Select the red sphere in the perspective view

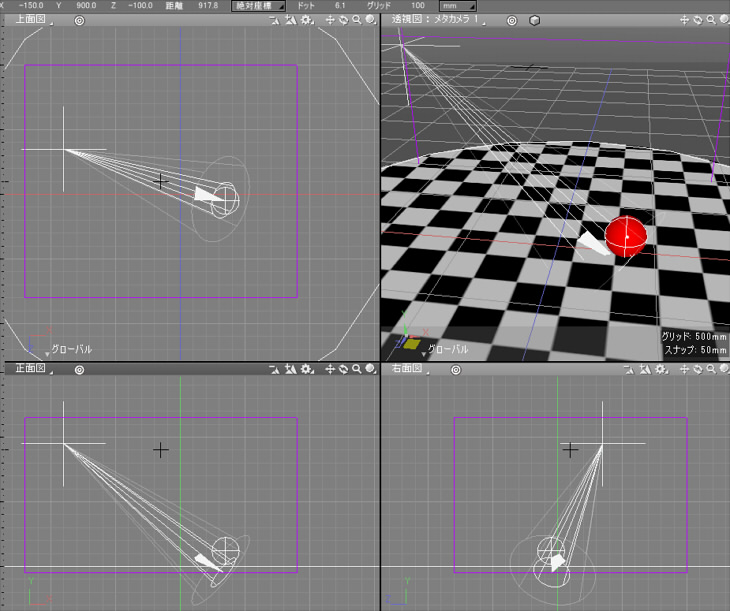coord(627,235)
